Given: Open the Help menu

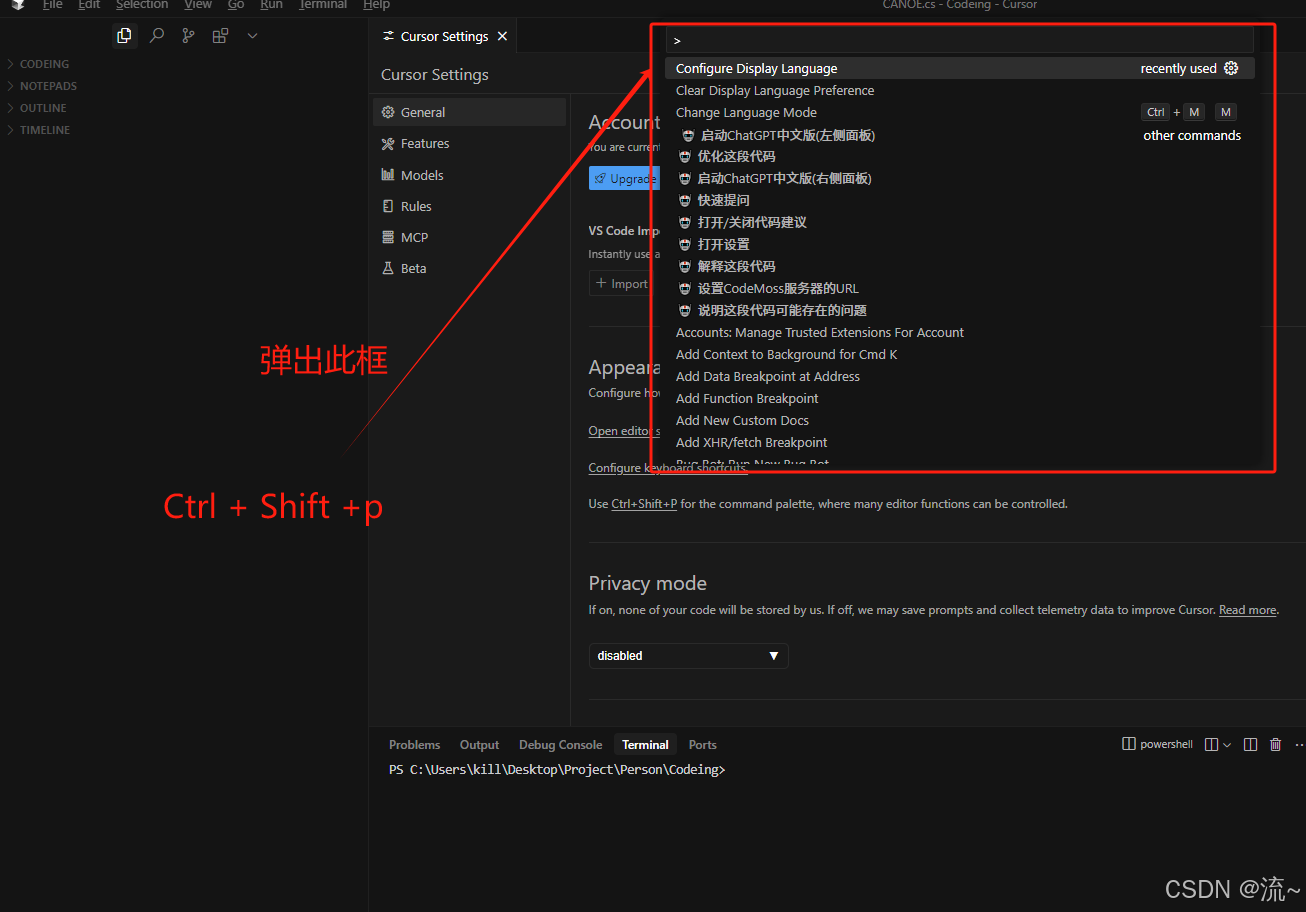Looking at the screenshot, I should (376, 5).
